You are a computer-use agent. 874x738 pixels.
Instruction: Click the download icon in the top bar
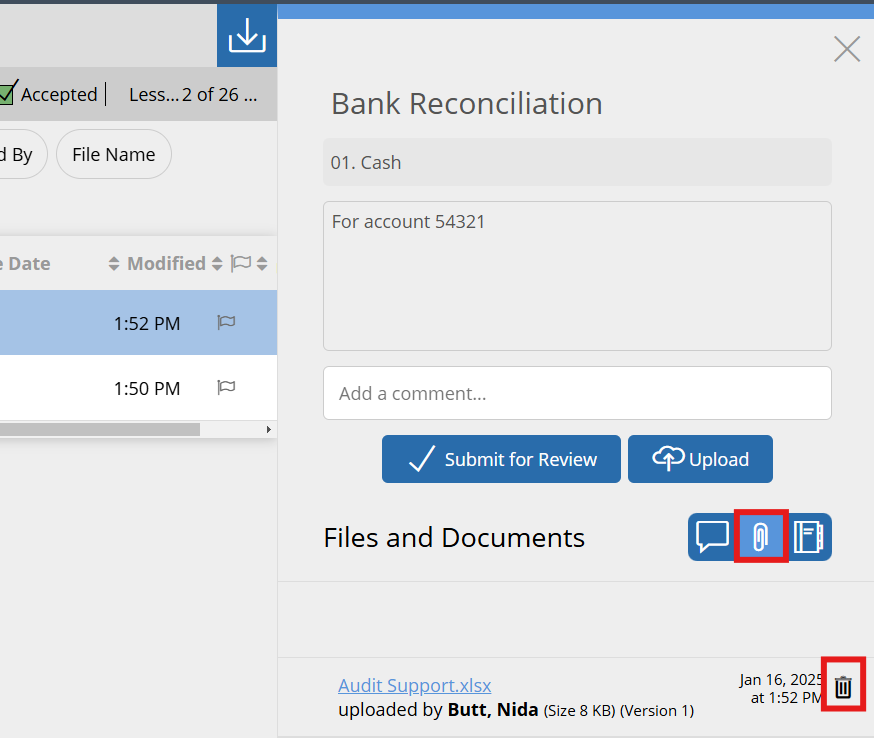click(x=246, y=36)
